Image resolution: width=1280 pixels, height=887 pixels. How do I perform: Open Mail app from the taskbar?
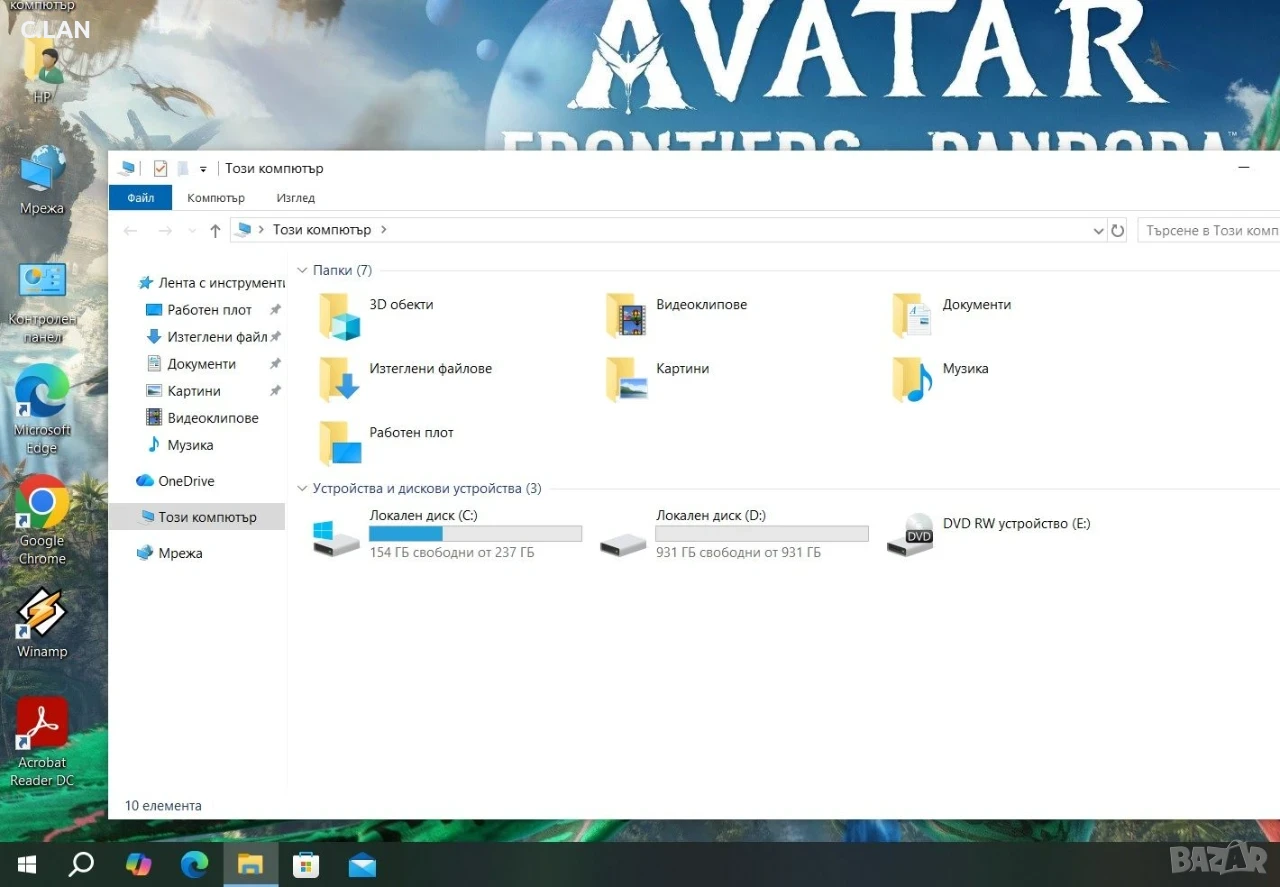point(362,864)
